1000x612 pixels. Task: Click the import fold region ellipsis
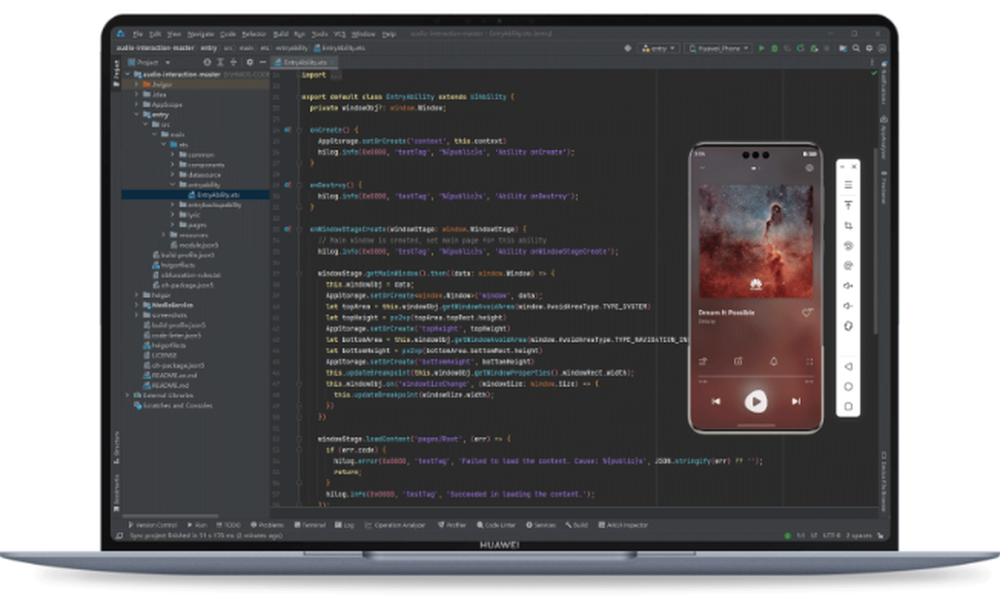336,75
